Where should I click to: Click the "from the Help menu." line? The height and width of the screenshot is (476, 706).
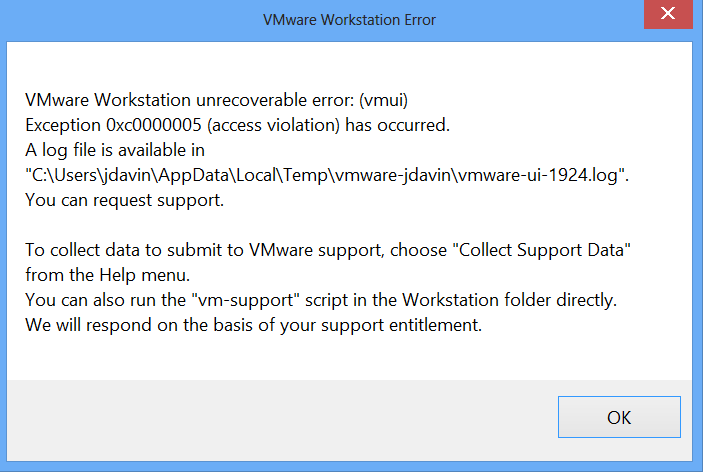pyautogui.click(x=108, y=275)
